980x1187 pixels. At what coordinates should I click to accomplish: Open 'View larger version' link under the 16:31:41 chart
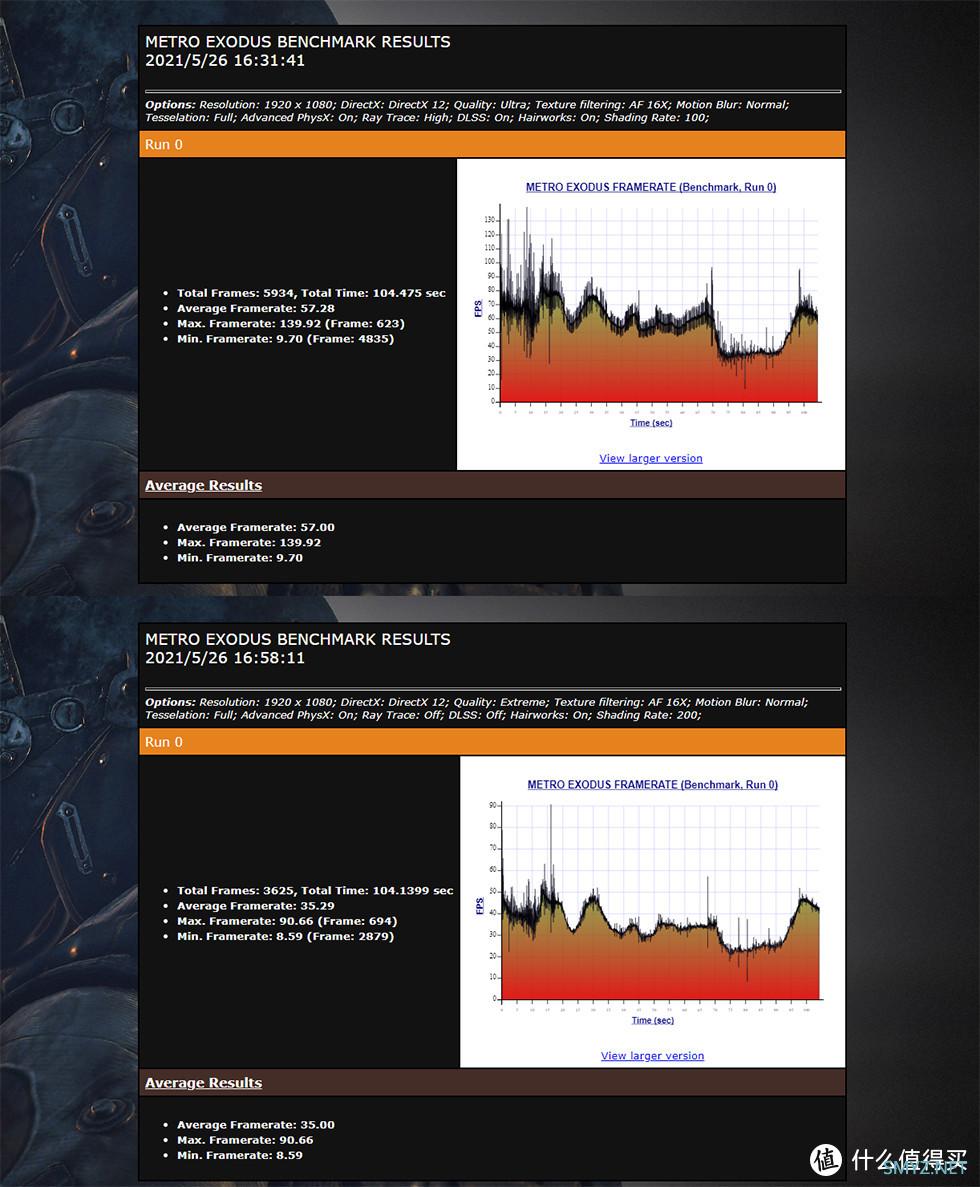(651, 458)
